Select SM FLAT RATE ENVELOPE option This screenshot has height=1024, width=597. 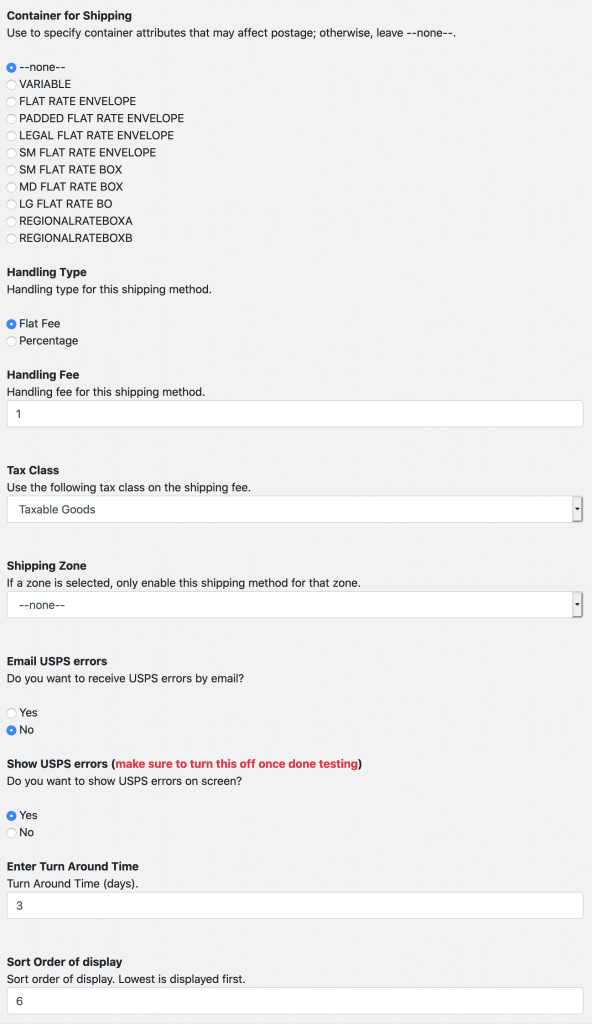point(11,153)
